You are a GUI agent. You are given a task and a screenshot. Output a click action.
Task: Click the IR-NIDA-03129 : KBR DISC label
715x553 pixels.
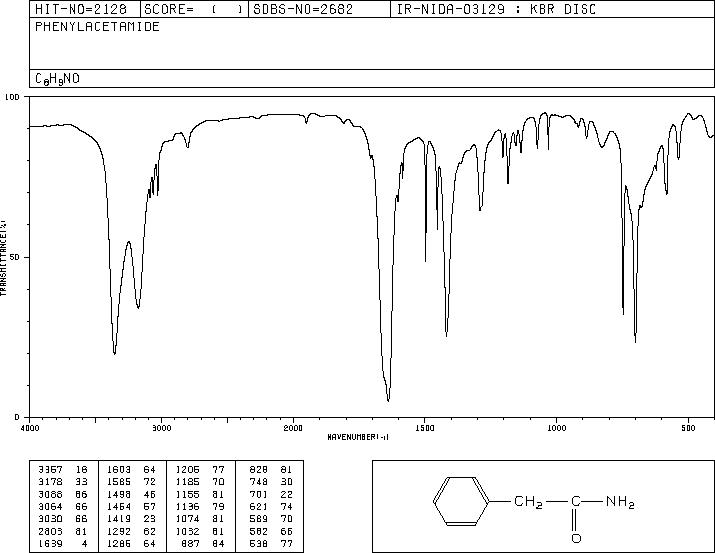click(x=496, y=9)
